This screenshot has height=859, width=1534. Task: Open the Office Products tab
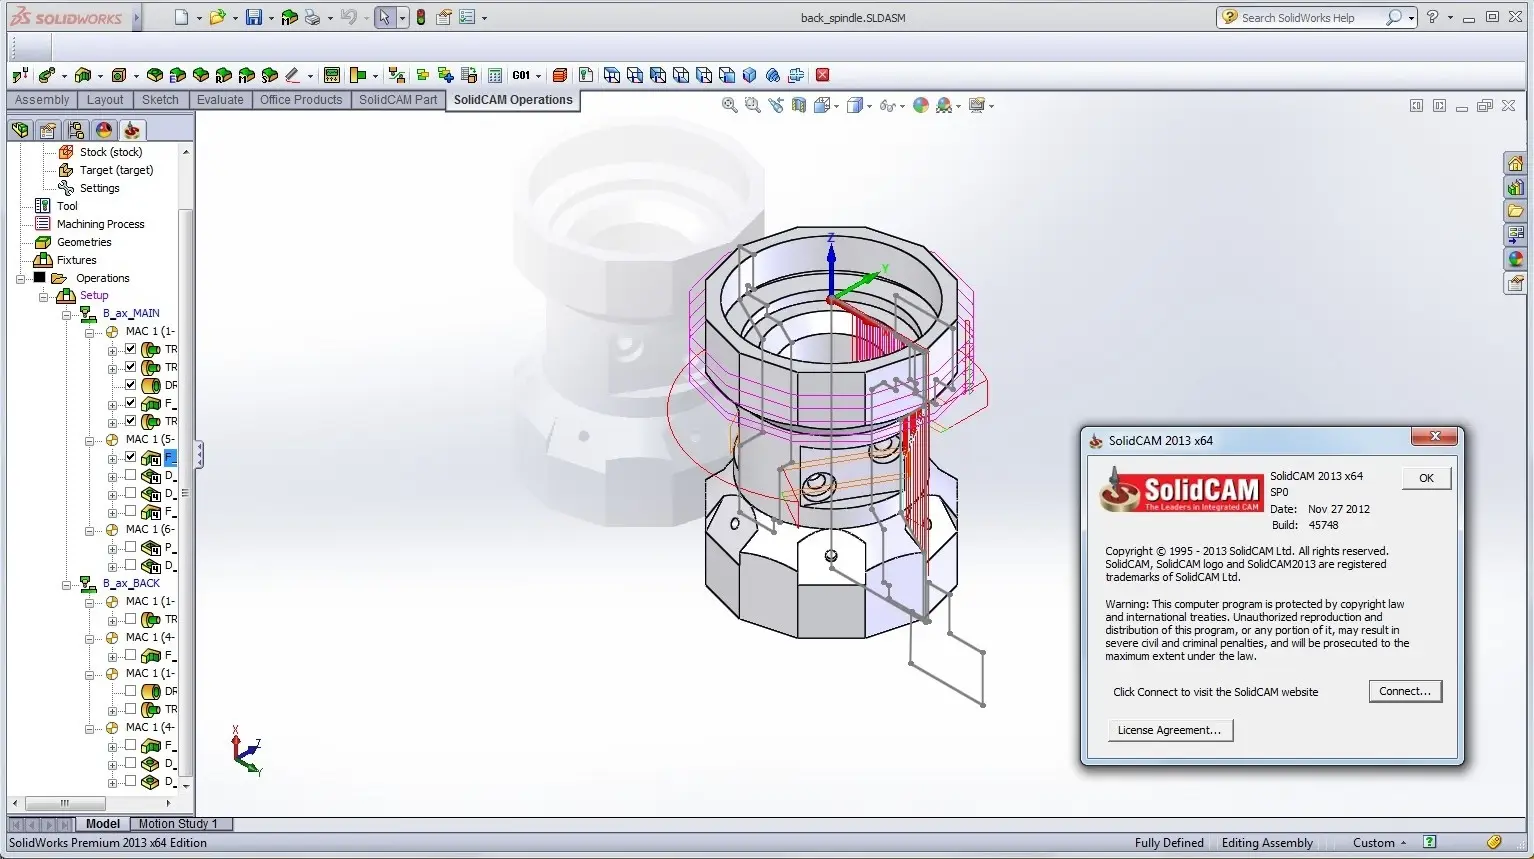301,100
